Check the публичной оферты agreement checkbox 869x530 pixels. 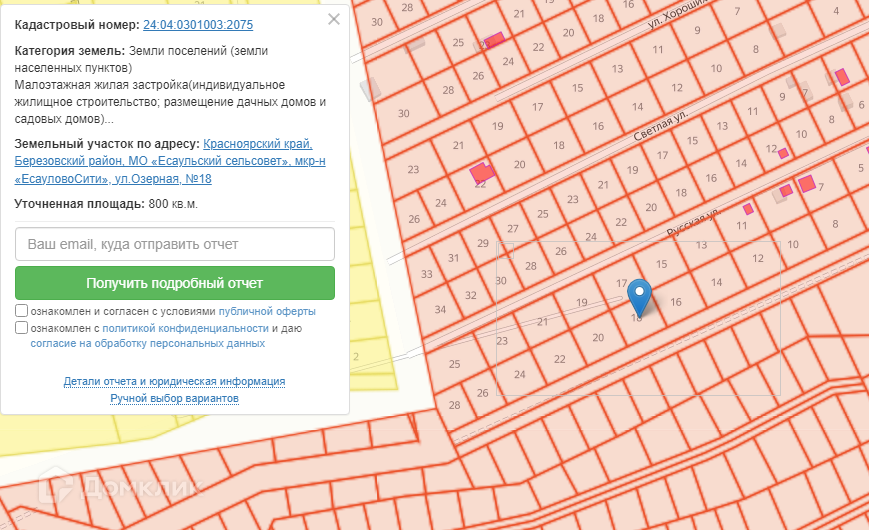coord(21,310)
